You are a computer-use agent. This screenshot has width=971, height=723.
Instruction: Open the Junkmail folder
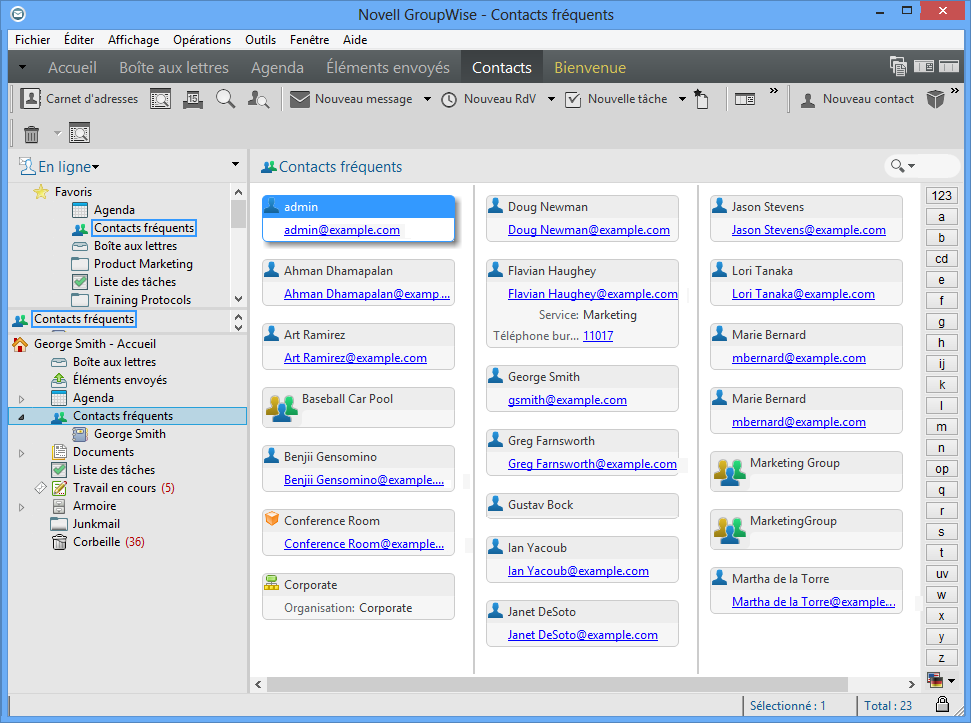click(96, 524)
